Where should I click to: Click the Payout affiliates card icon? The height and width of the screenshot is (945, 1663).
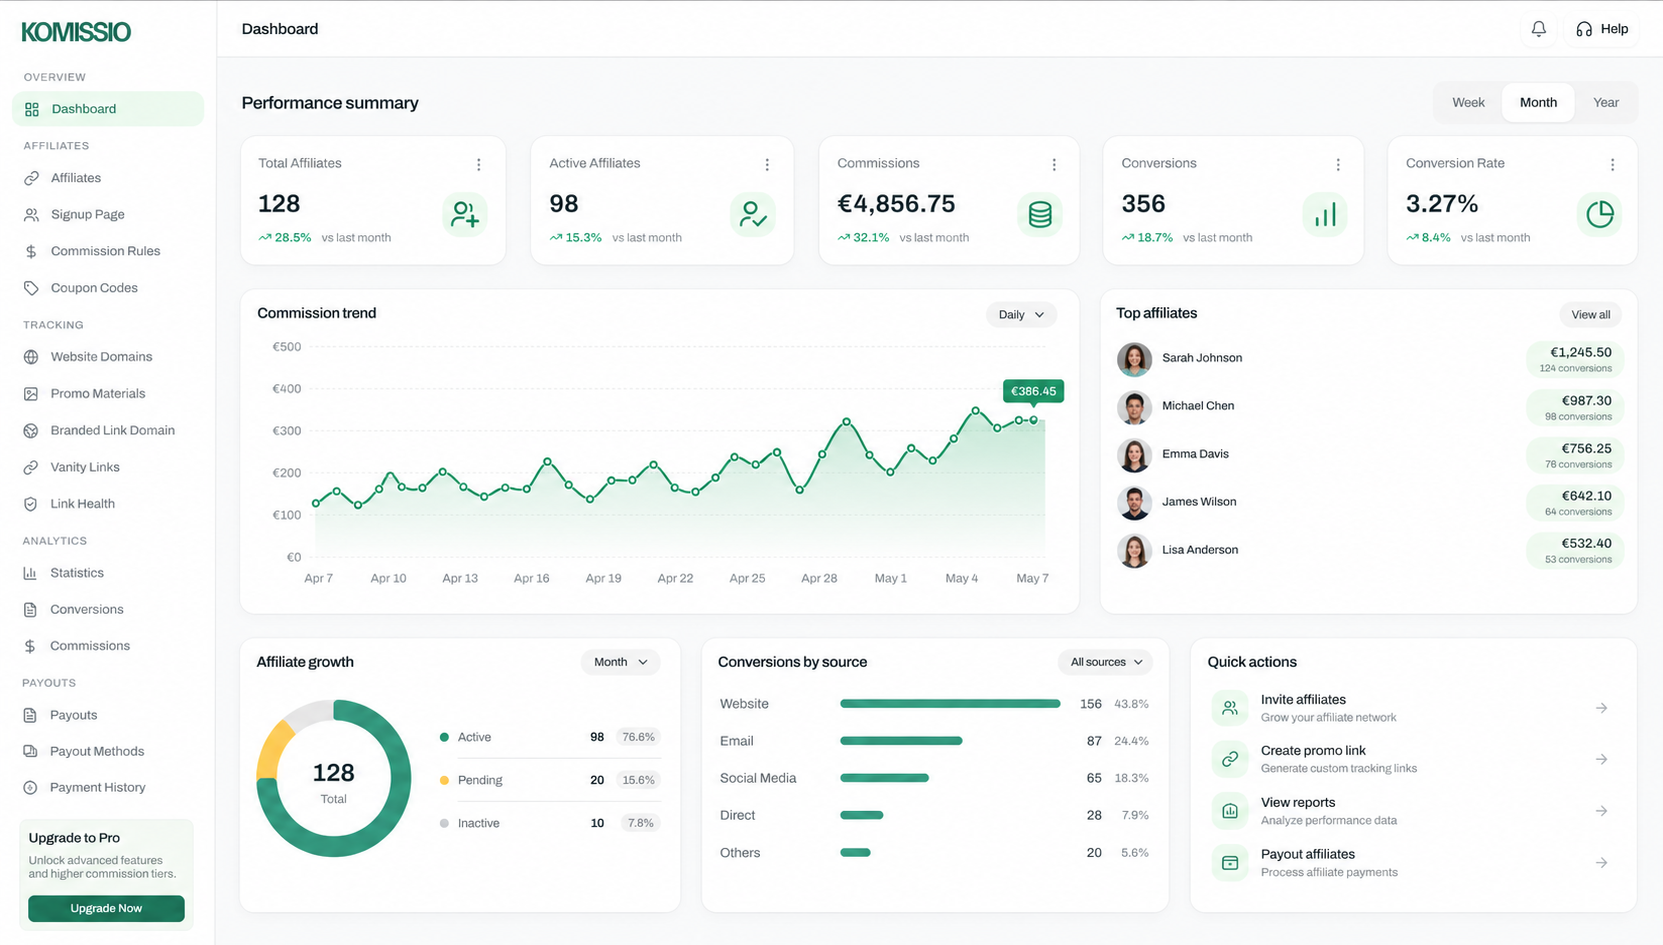click(1230, 862)
